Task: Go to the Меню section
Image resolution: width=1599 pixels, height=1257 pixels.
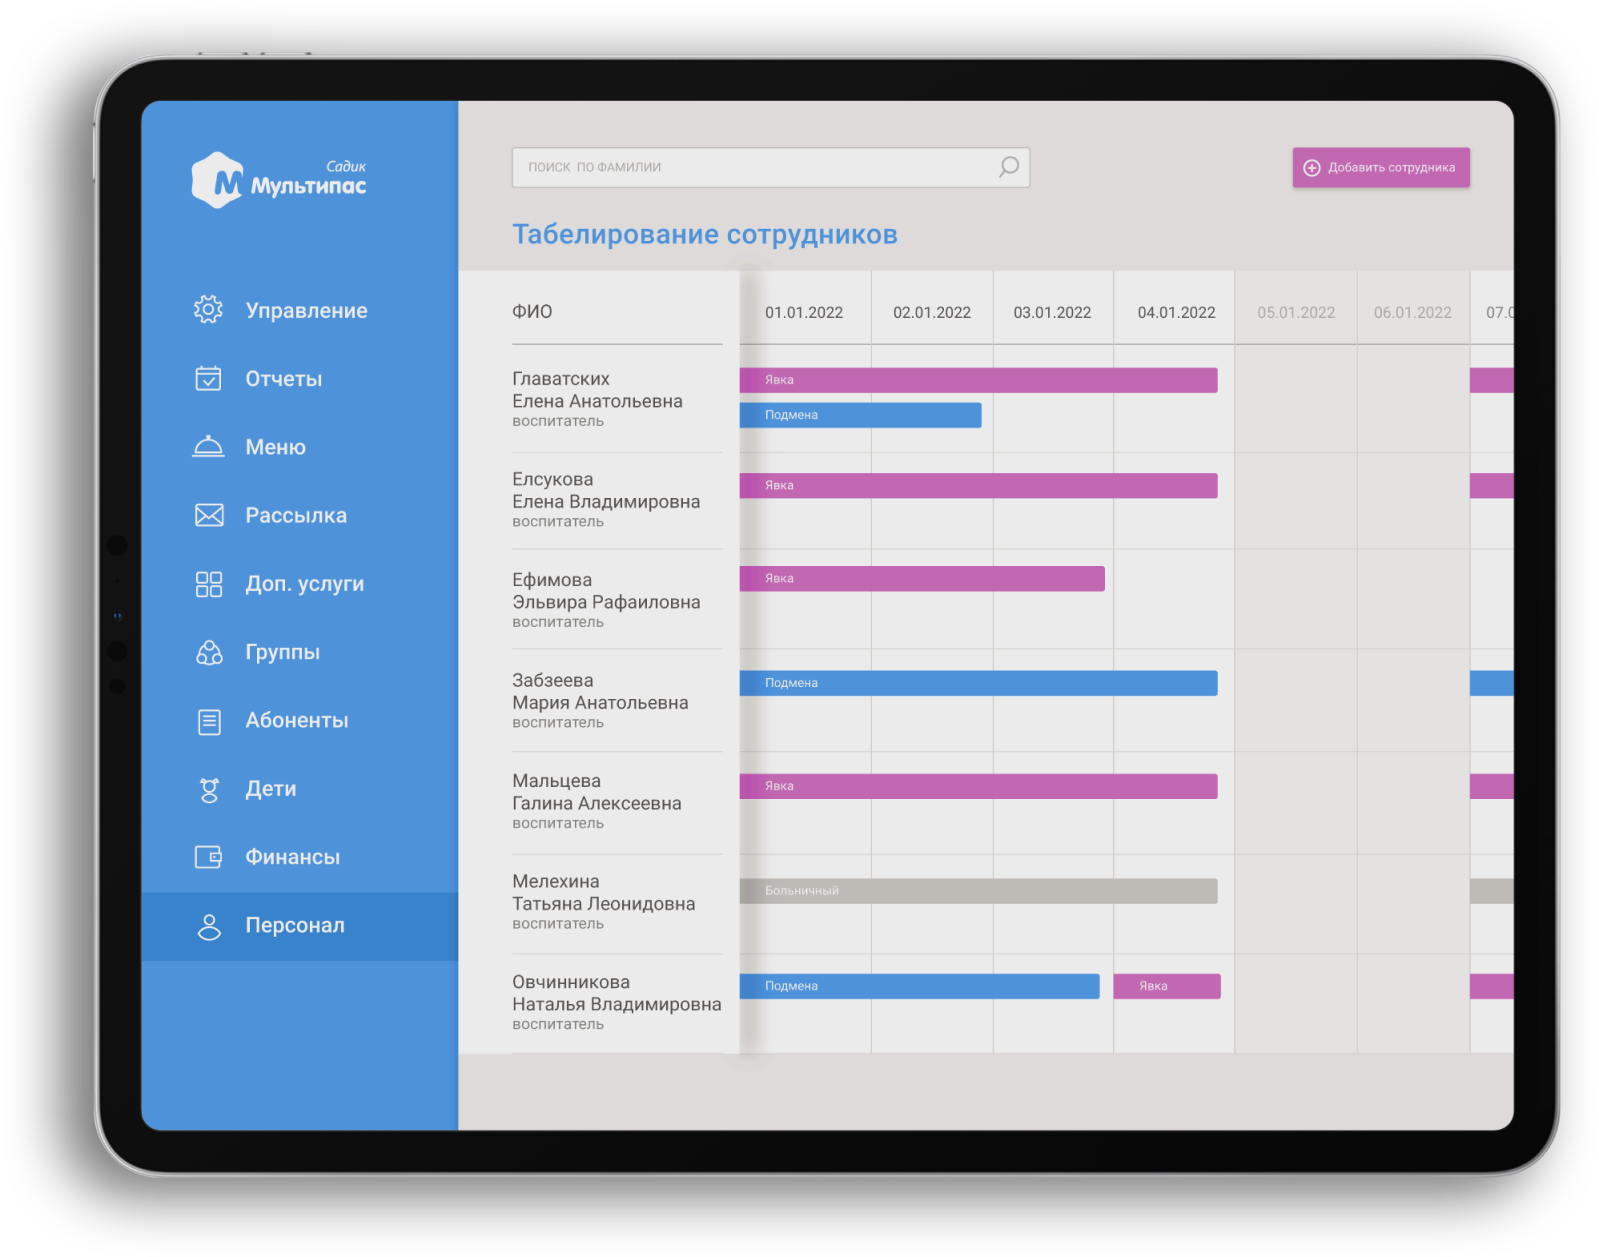Action: [300, 447]
